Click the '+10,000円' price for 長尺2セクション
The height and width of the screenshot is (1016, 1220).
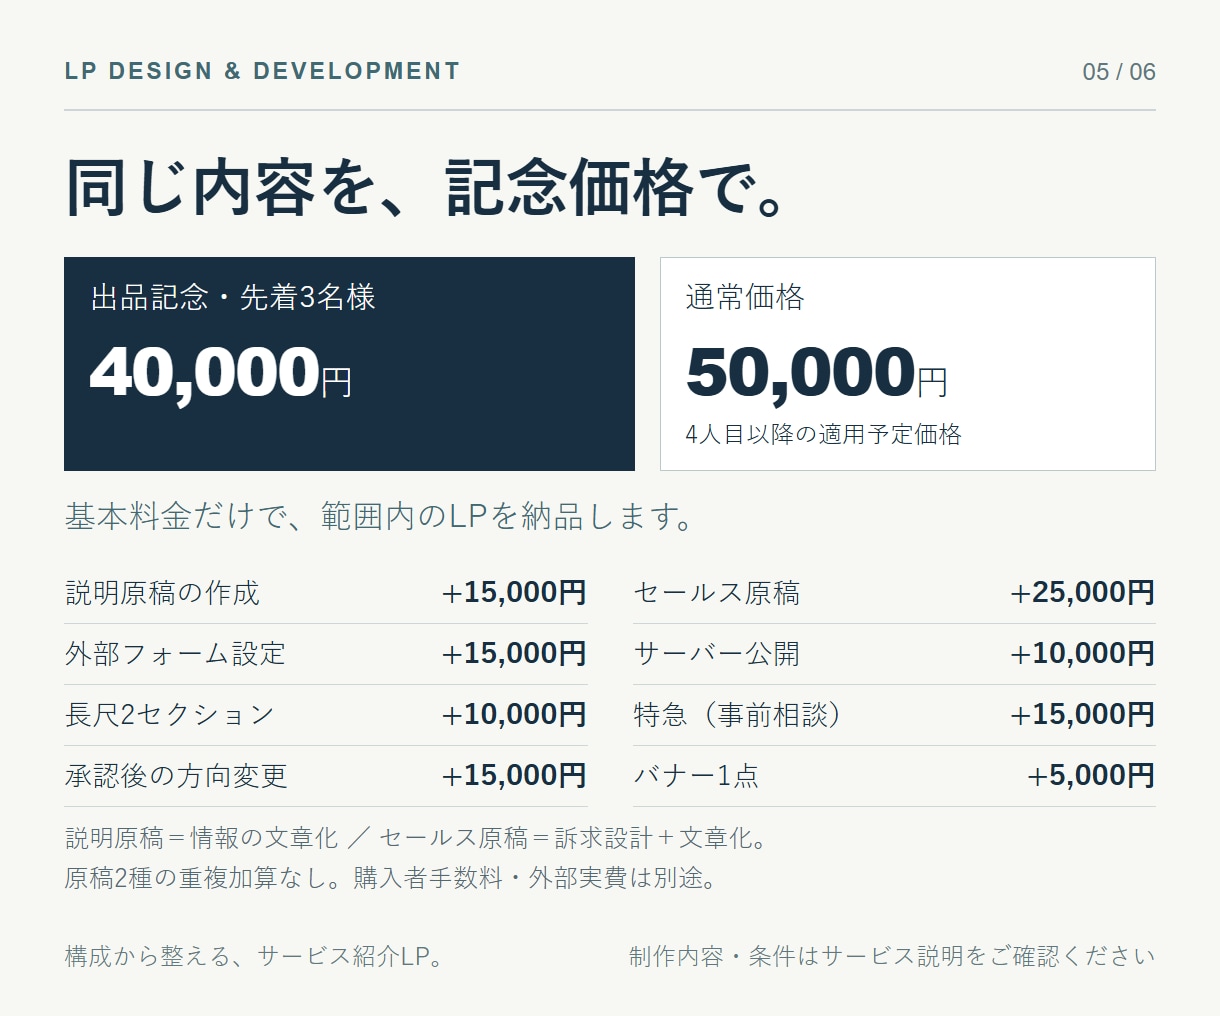pyautogui.click(x=514, y=715)
